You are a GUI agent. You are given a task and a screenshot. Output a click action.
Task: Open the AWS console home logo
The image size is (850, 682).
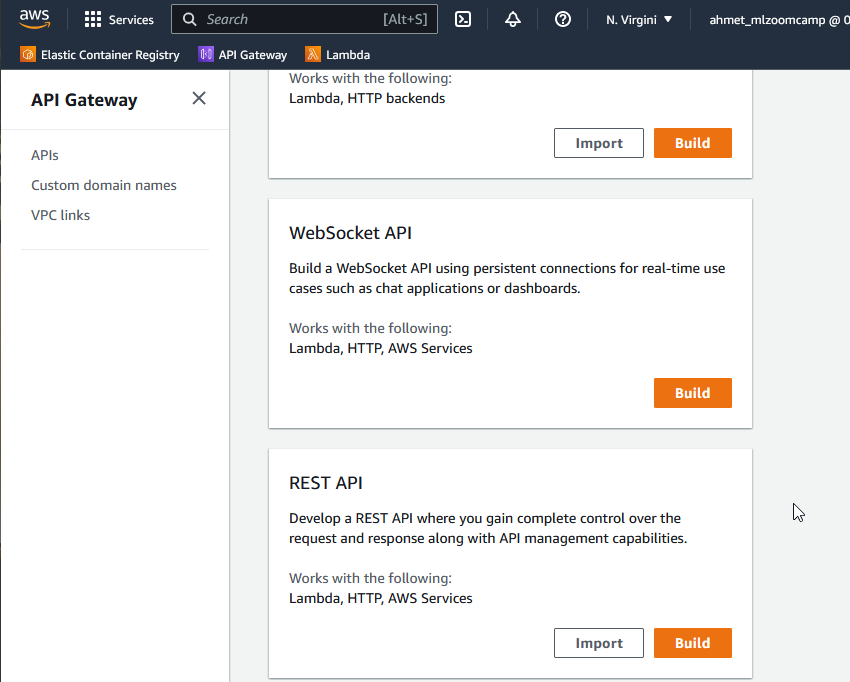tap(35, 19)
